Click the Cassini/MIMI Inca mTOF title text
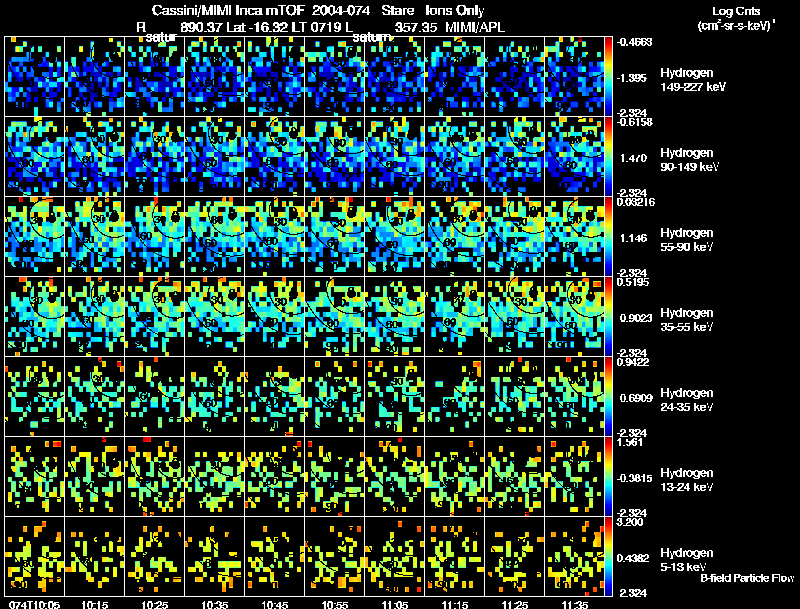Image resolution: width=800 pixels, height=609 pixels. pos(228,10)
